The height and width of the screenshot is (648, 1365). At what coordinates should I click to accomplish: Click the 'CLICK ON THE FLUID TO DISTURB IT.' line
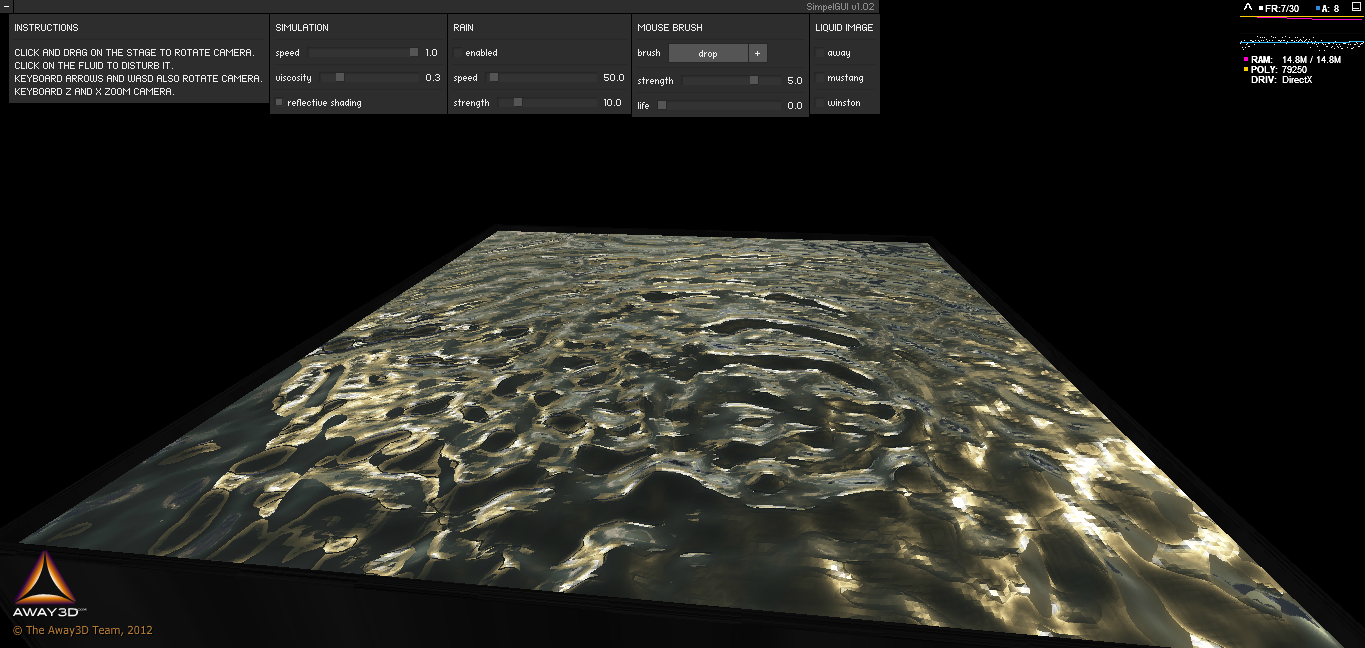[x=93, y=66]
